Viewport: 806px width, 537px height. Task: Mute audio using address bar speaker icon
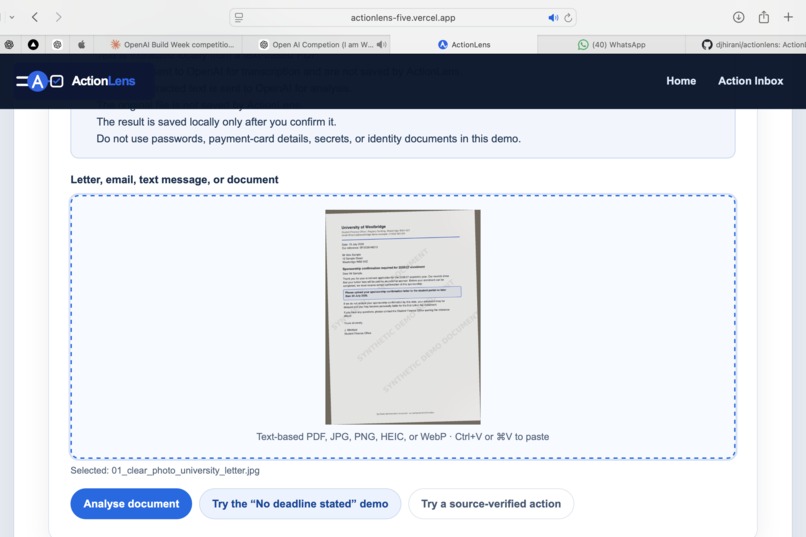[553, 17]
